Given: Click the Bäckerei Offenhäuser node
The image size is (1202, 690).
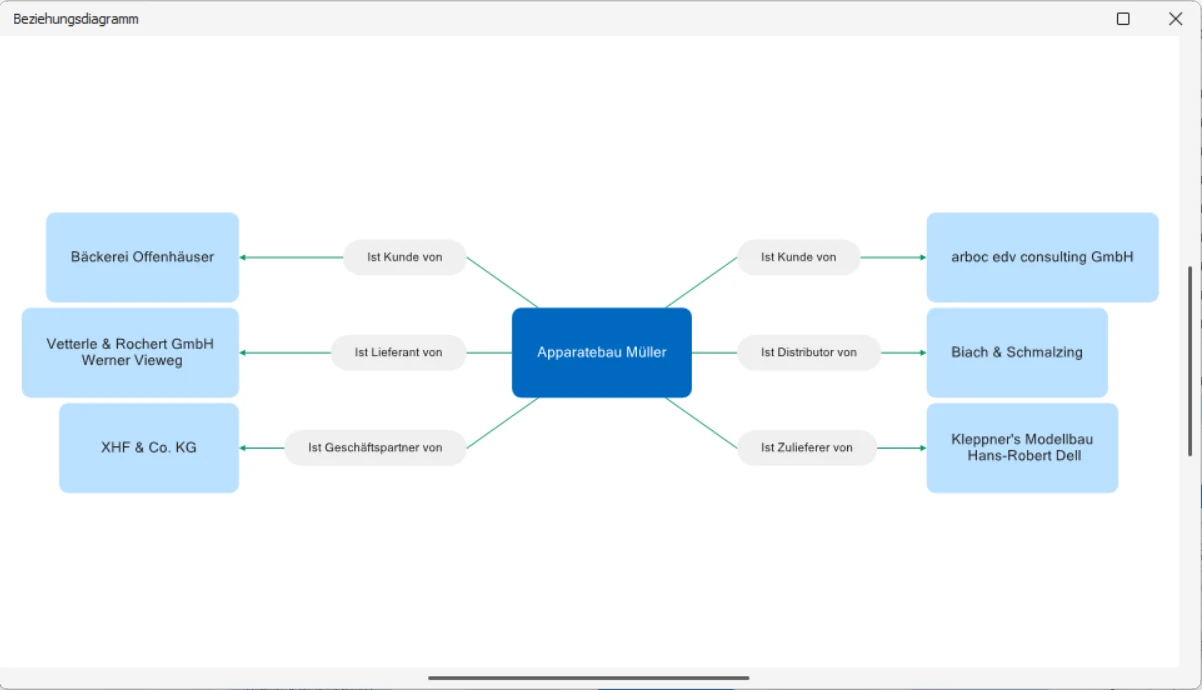Looking at the screenshot, I should [x=142, y=257].
